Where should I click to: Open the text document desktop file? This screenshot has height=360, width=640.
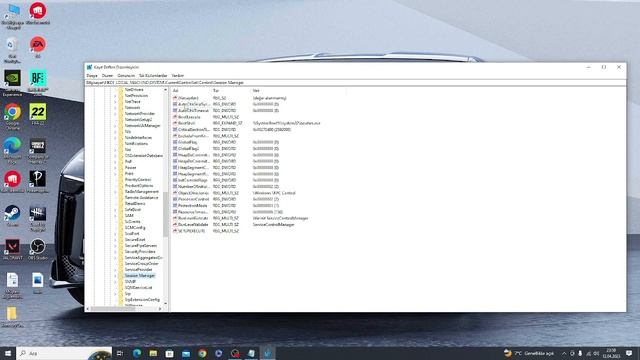coord(12,285)
